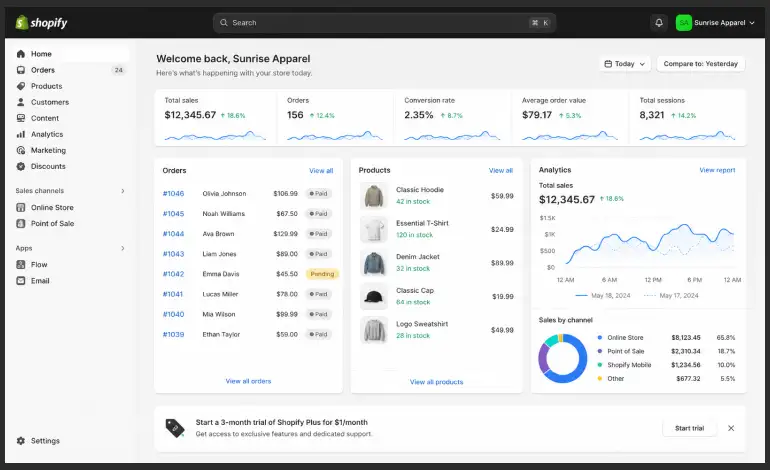Click the Total sessions 8,321 card
The height and width of the screenshot is (470, 770).
[x=688, y=118]
